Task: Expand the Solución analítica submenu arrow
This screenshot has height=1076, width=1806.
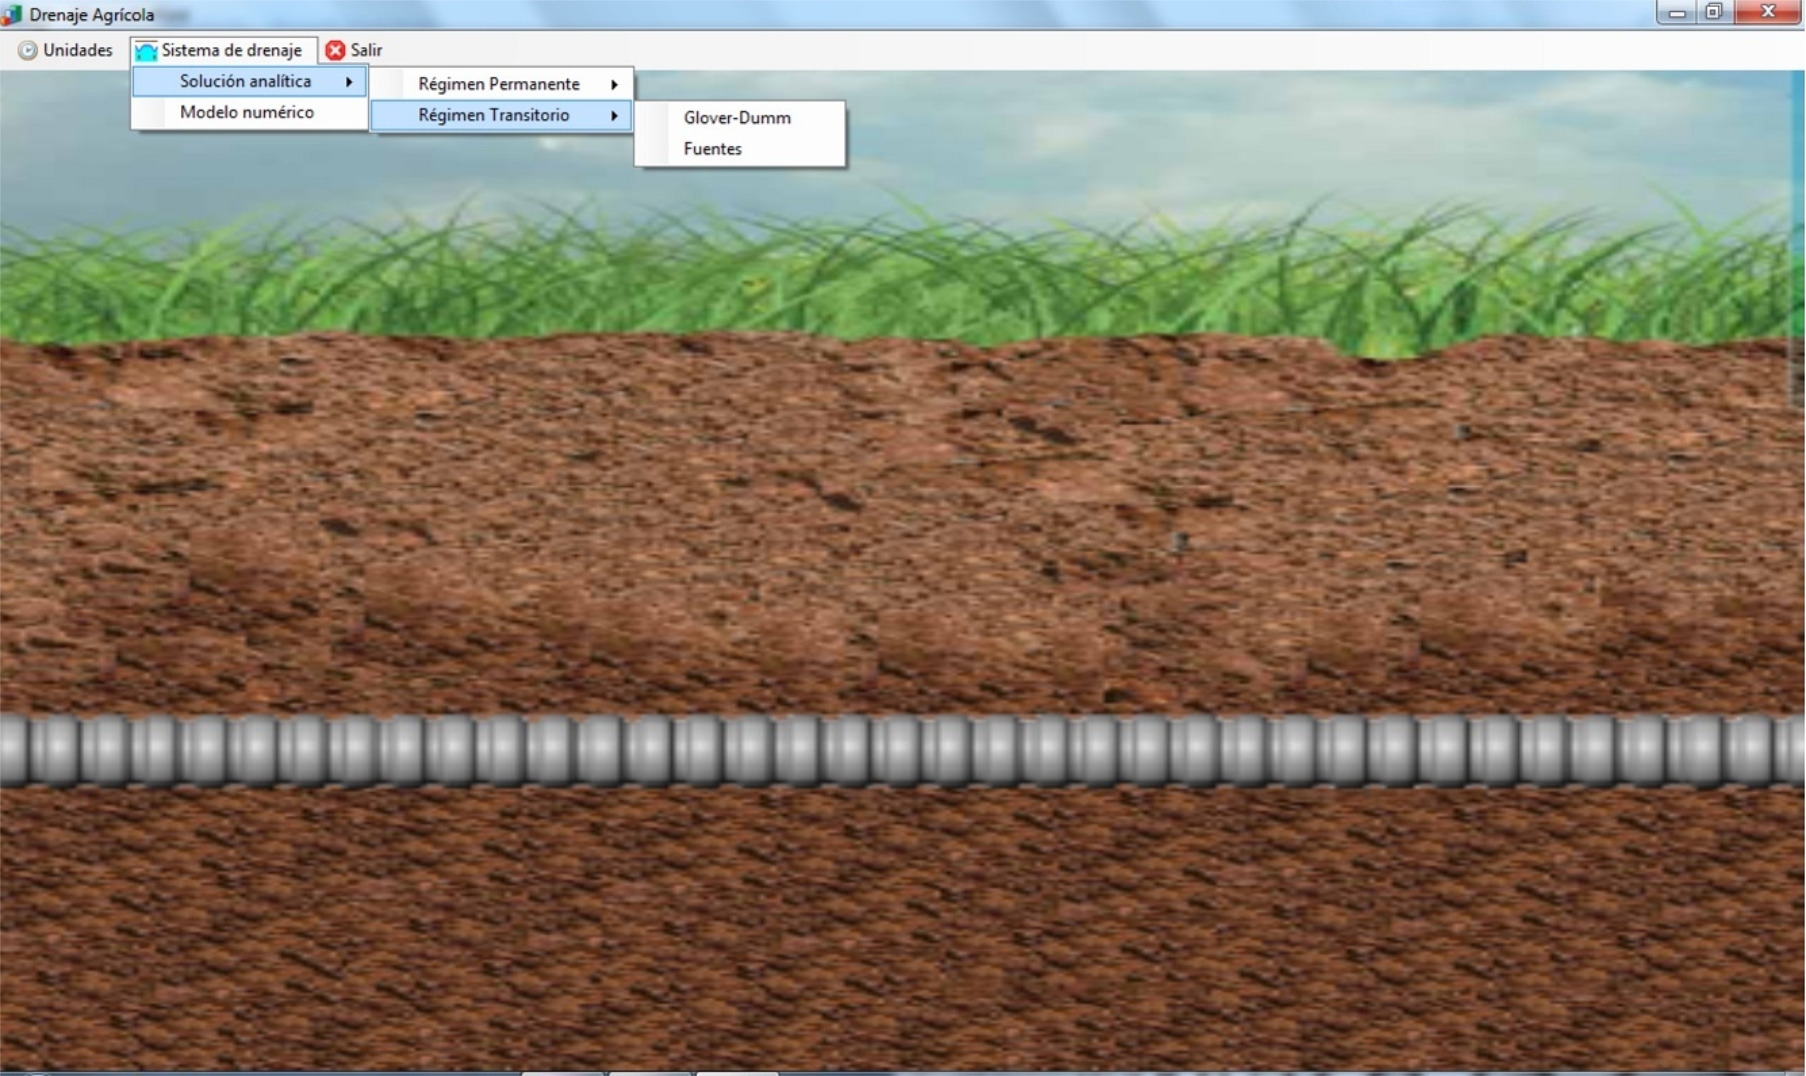Action: (349, 82)
